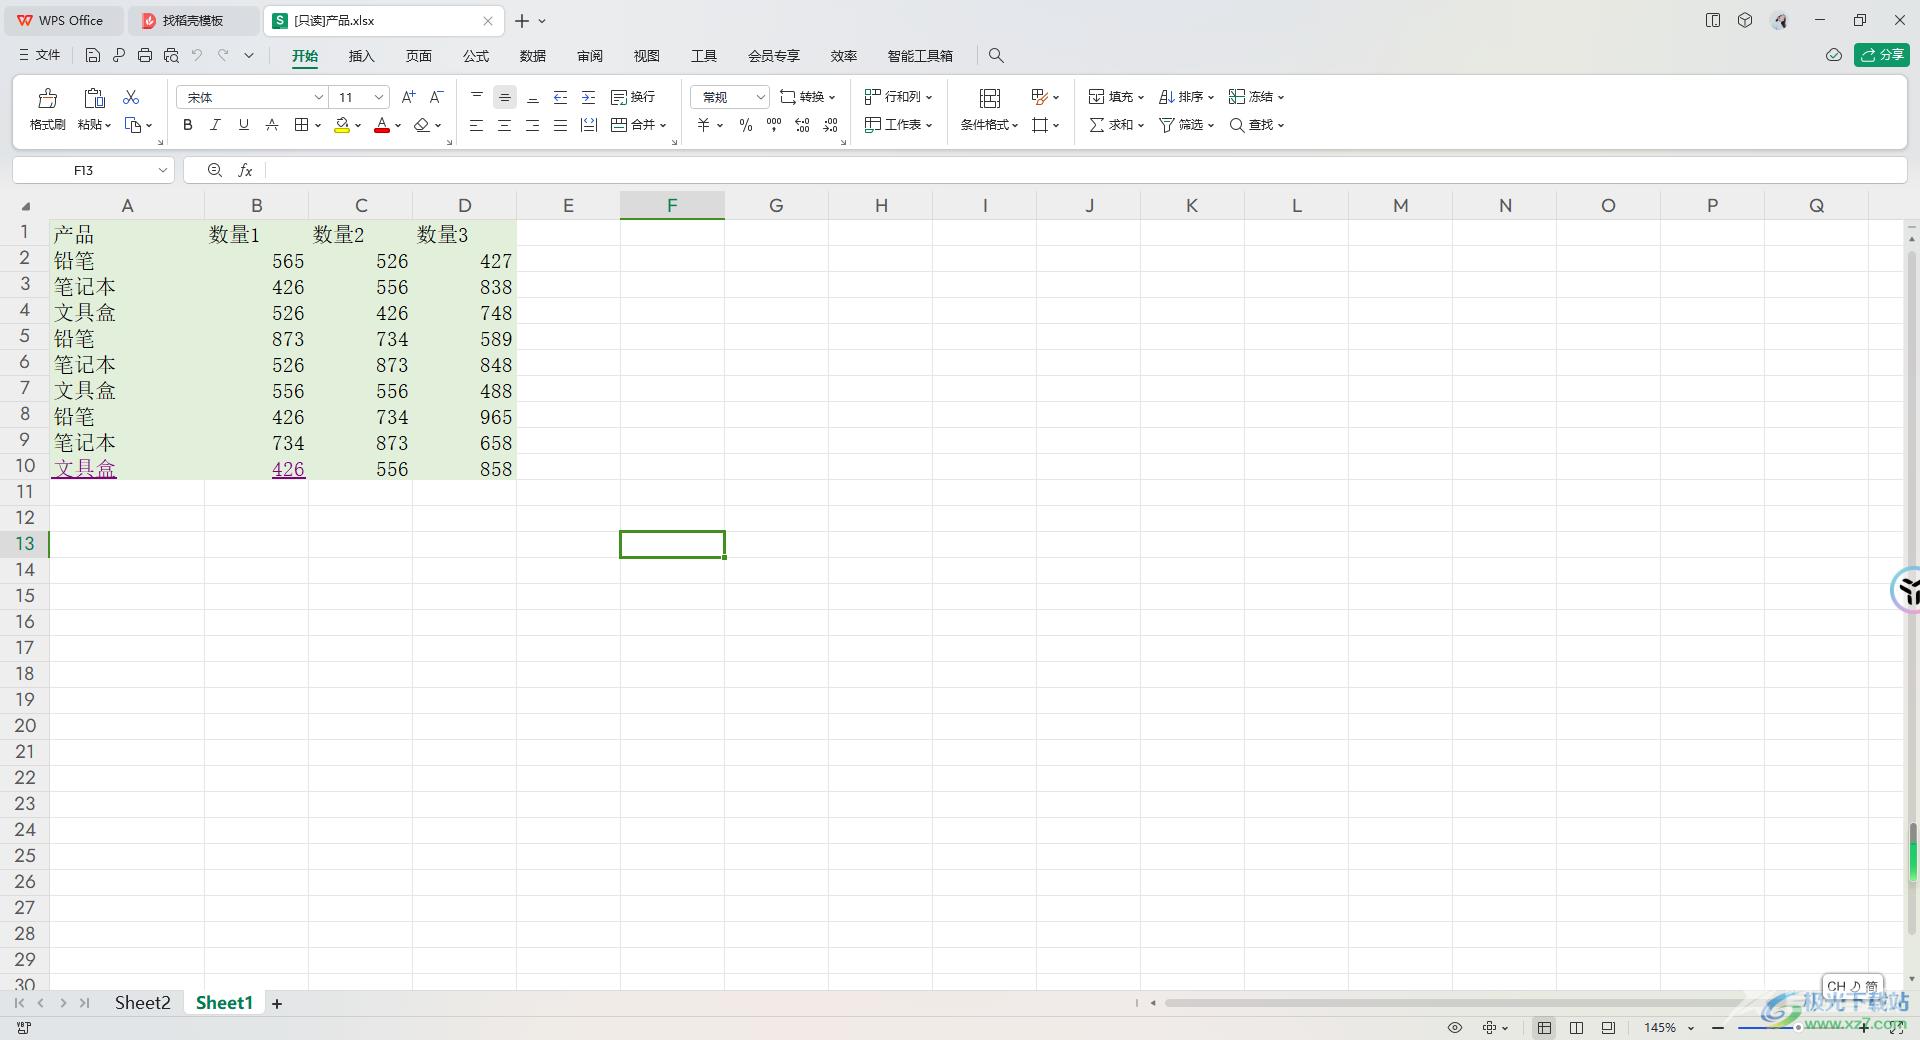Open the Fill (填充) menu
This screenshot has height=1040, width=1920.
(1116, 97)
